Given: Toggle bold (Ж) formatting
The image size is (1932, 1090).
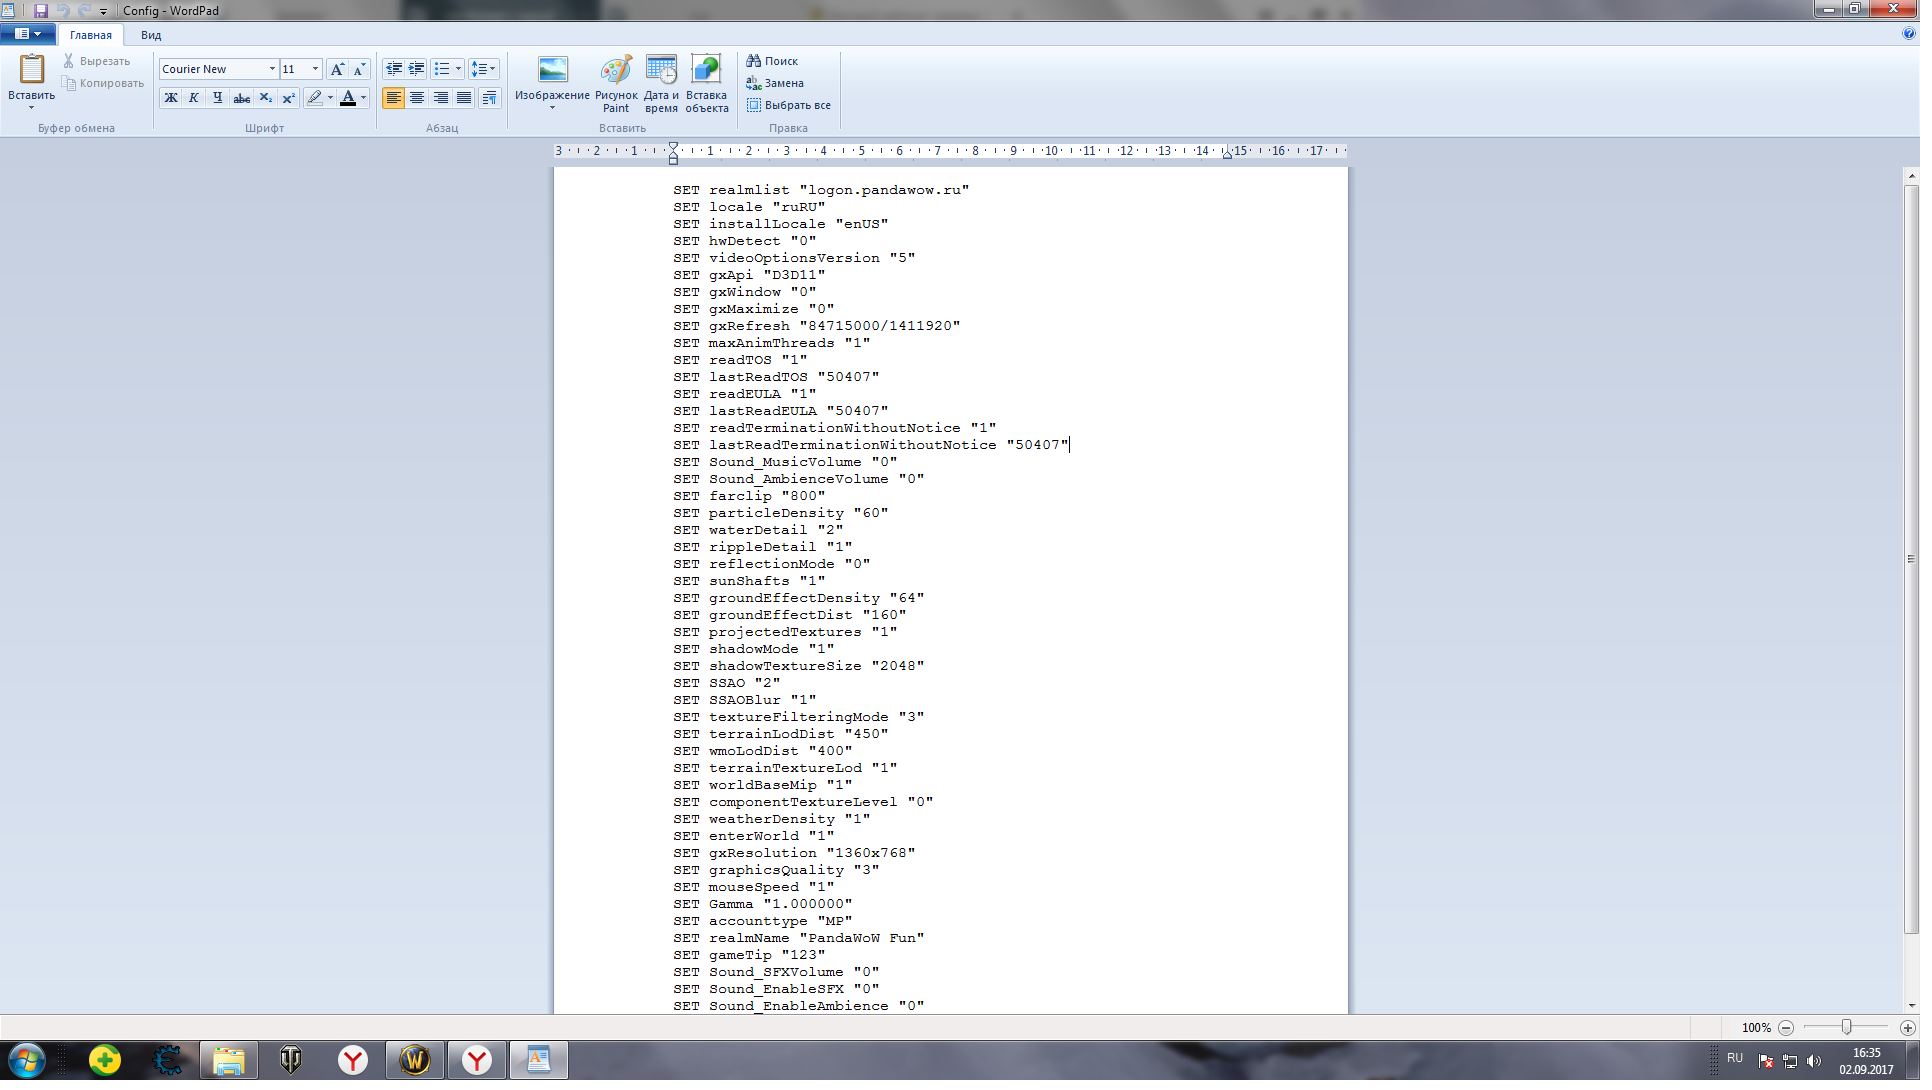Looking at the screenshot, I should point(172,98).
